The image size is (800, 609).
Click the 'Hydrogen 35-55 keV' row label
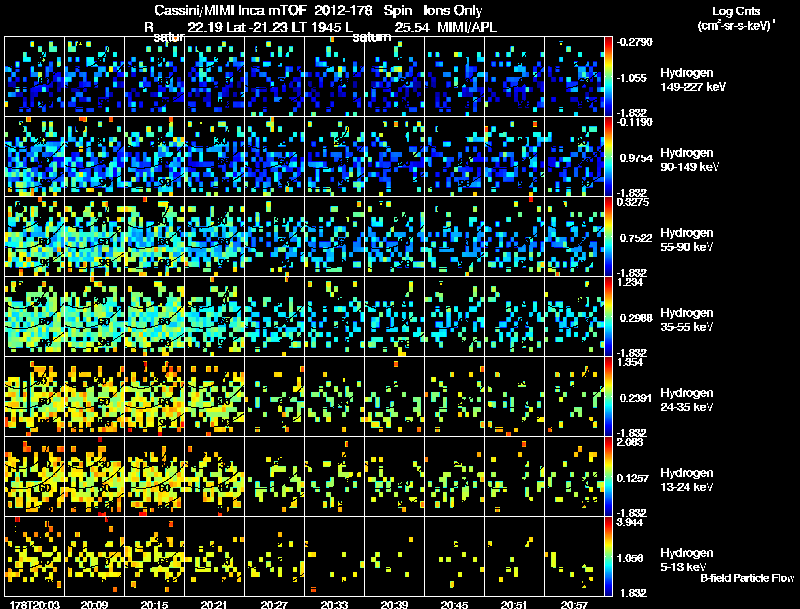coord(687,320)
